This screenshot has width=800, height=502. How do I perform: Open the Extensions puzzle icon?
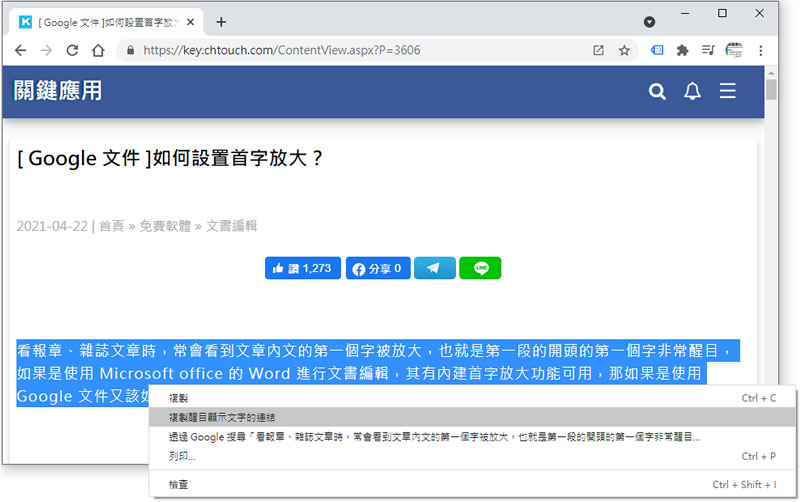coord(683,50)
